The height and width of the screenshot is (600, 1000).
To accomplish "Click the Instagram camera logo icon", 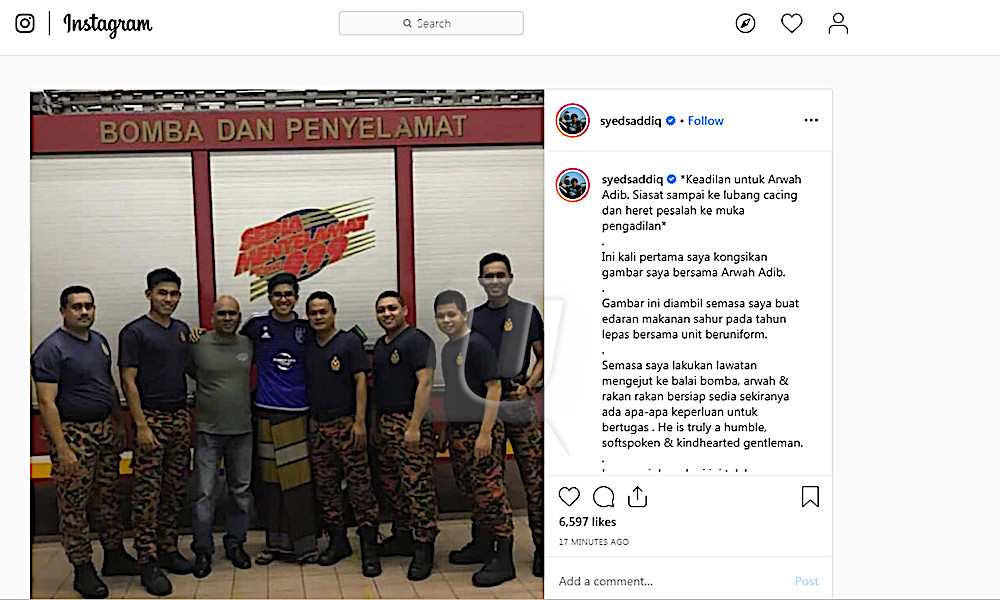I will [x=25, y=24].
